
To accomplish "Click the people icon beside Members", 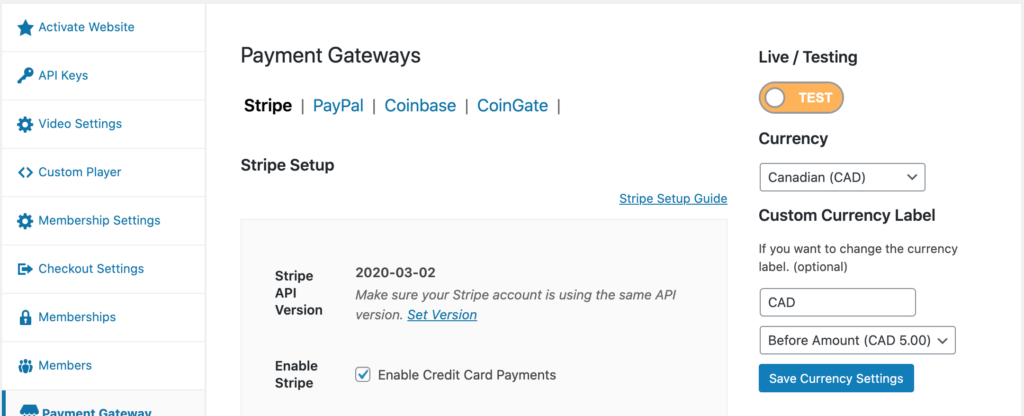I will pos(25,366).
